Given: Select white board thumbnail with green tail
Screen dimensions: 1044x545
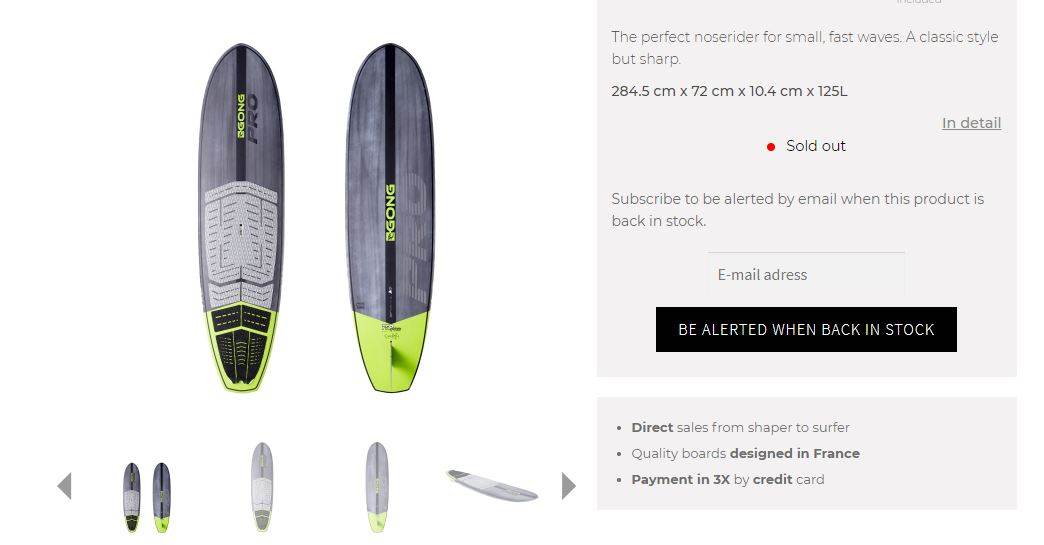Looking at the screenshot, I should coord(377,486).
